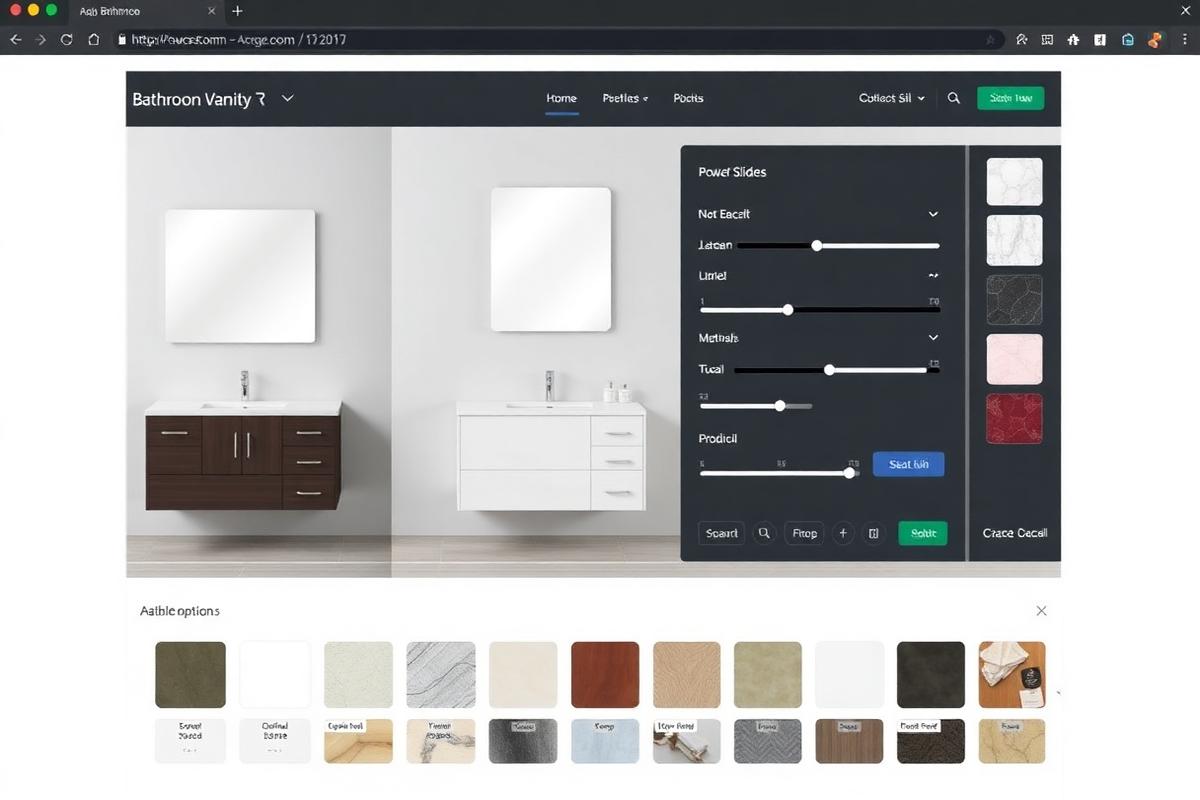Close the Aatble options panel
The width and height of the screenshot is (1200, 800).
pos(1041,610)
